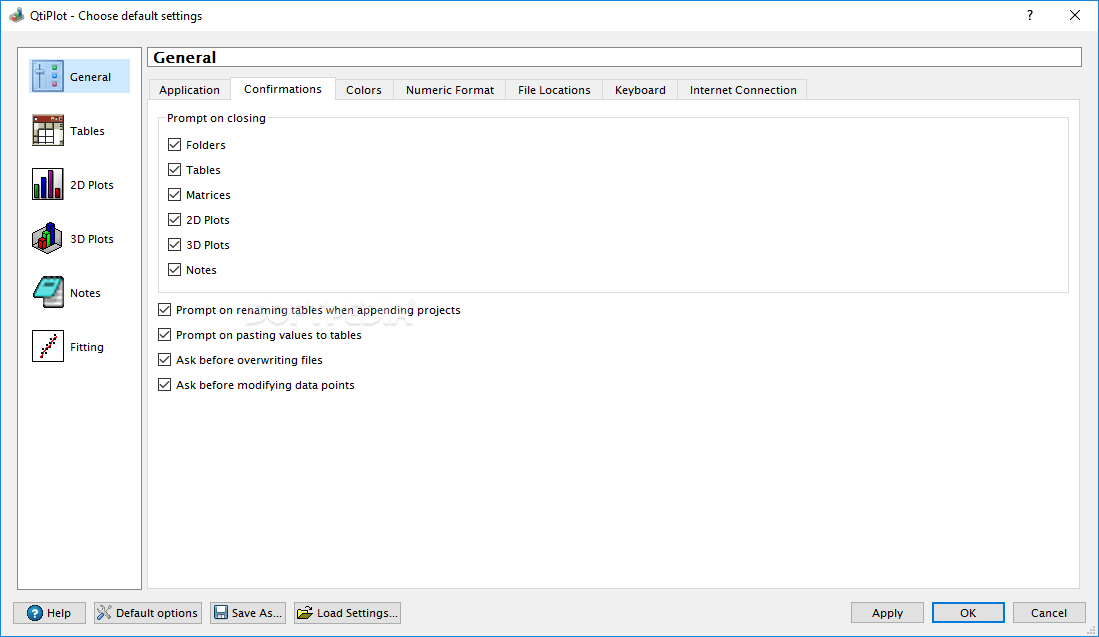
Task: Disable the 3D Plots closing prompt checkbox
Action: [175, 245]
